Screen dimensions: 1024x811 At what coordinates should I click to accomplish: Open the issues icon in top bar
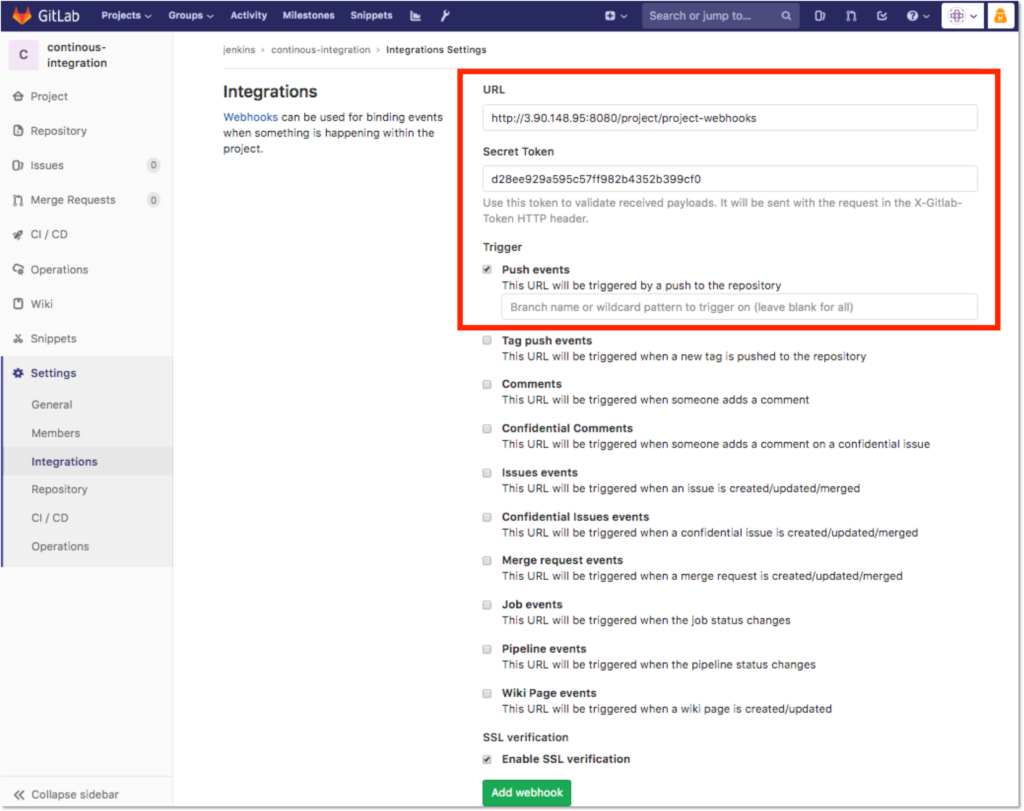tap(820, 16)
